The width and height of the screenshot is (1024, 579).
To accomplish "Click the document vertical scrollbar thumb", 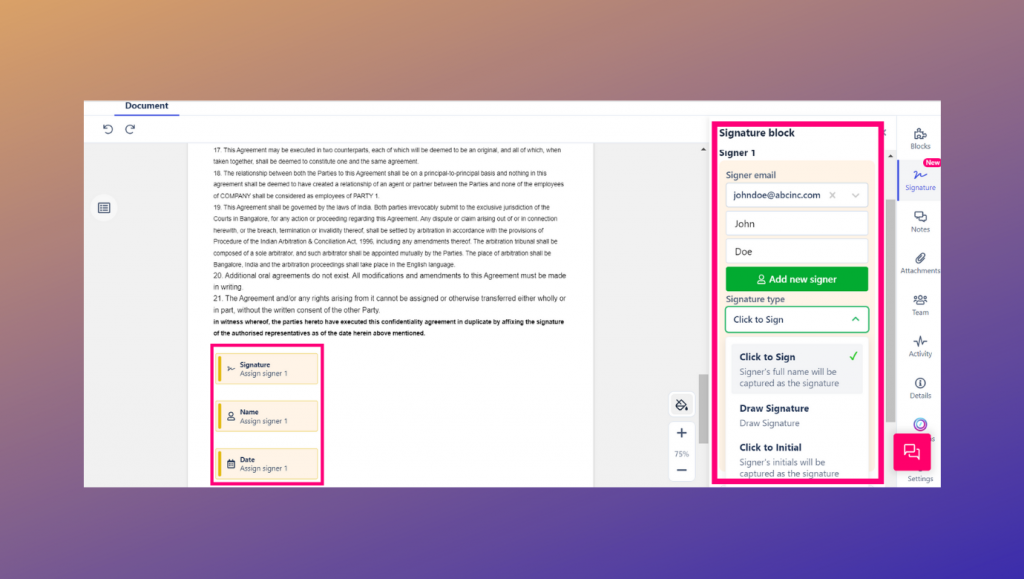I will pyautogui.click(x=703, y=409).
